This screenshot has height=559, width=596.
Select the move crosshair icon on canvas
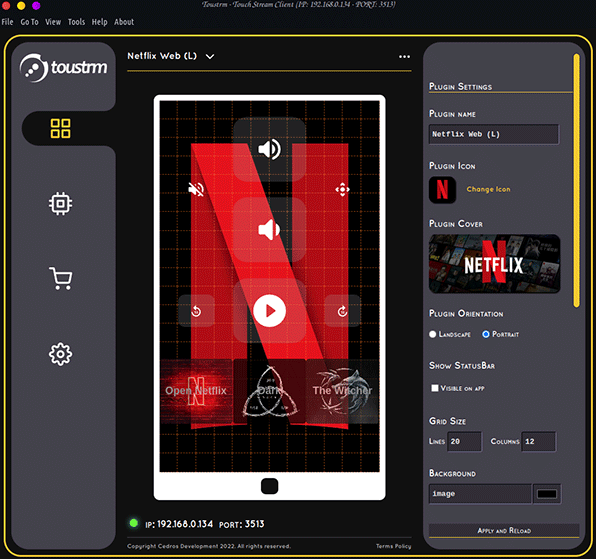[x=342, y=189]
